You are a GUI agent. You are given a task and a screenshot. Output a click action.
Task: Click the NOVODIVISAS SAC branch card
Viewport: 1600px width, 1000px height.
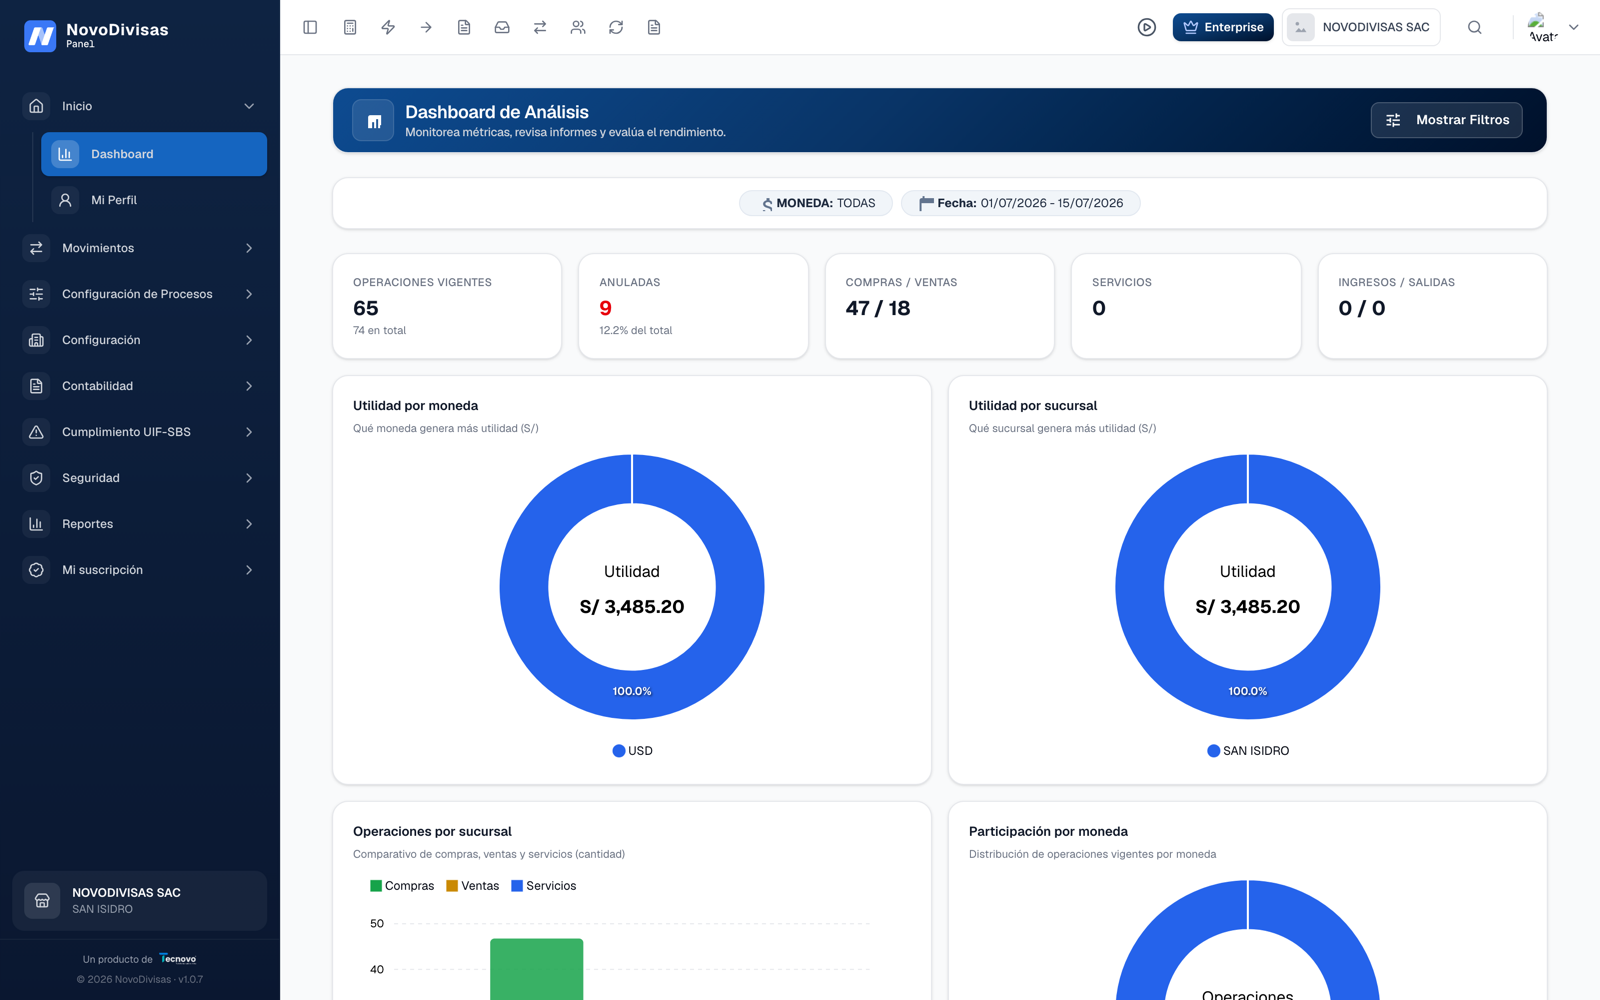(140, 900)
